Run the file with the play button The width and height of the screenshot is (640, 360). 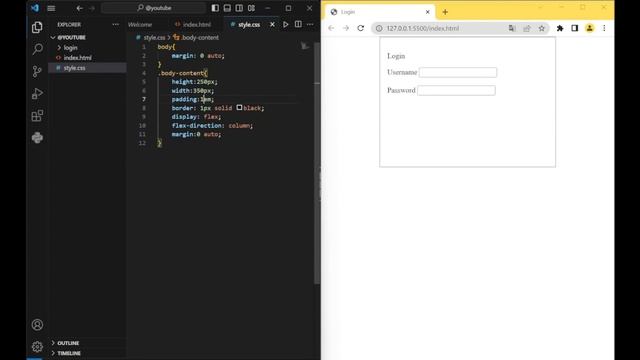coord(286,24)
